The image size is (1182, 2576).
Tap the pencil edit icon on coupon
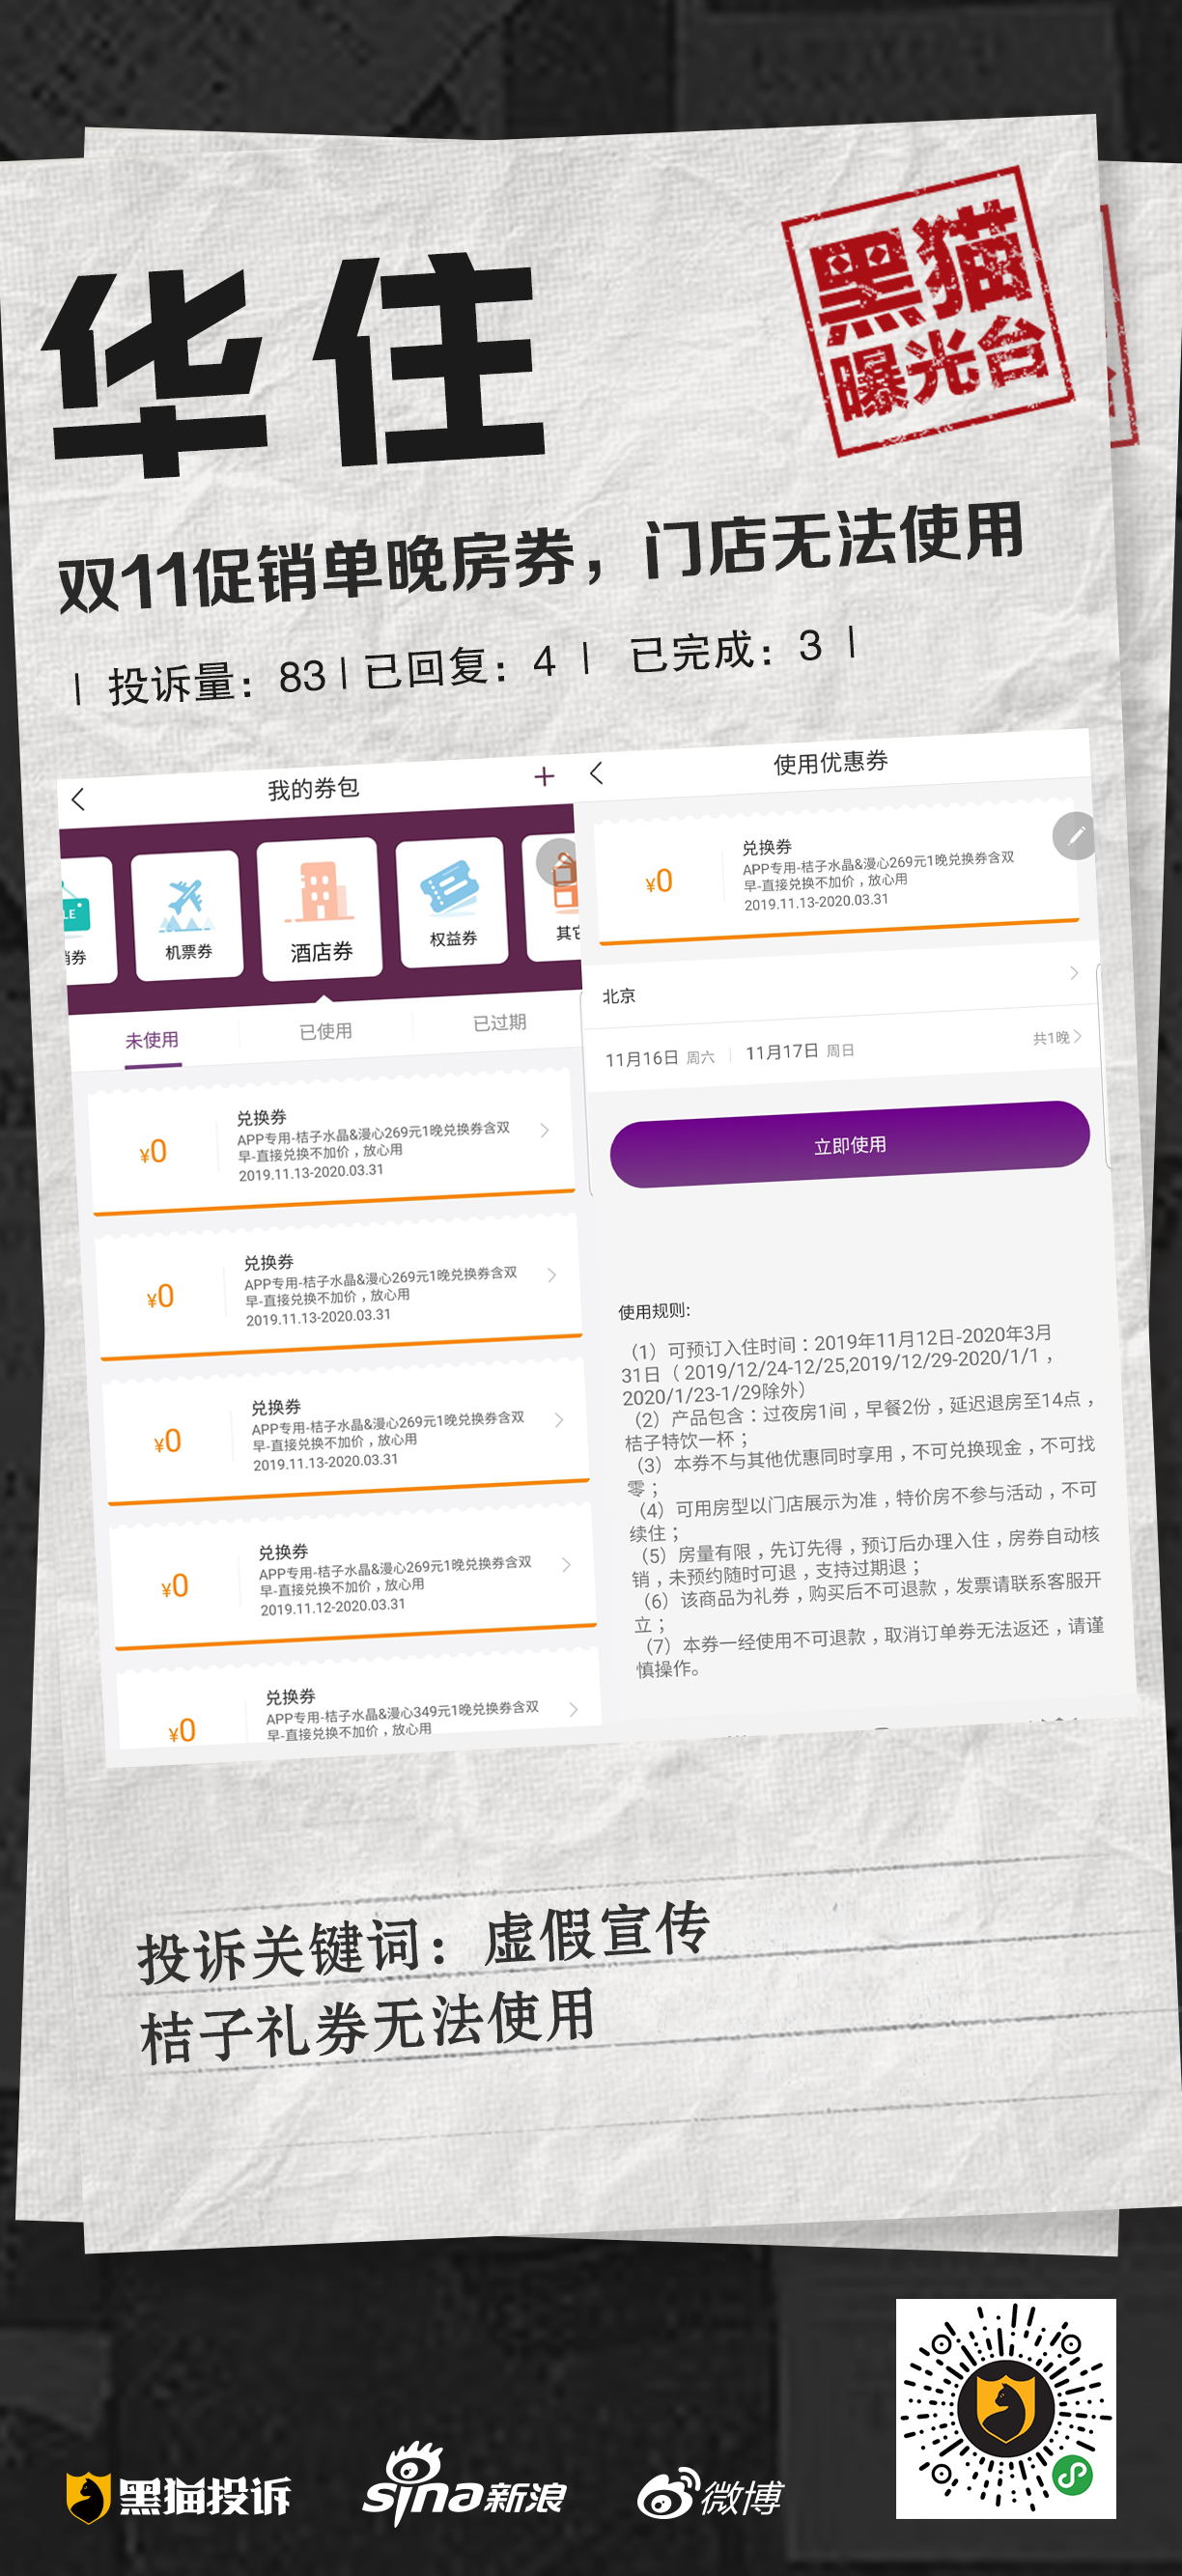[1075, 835]
